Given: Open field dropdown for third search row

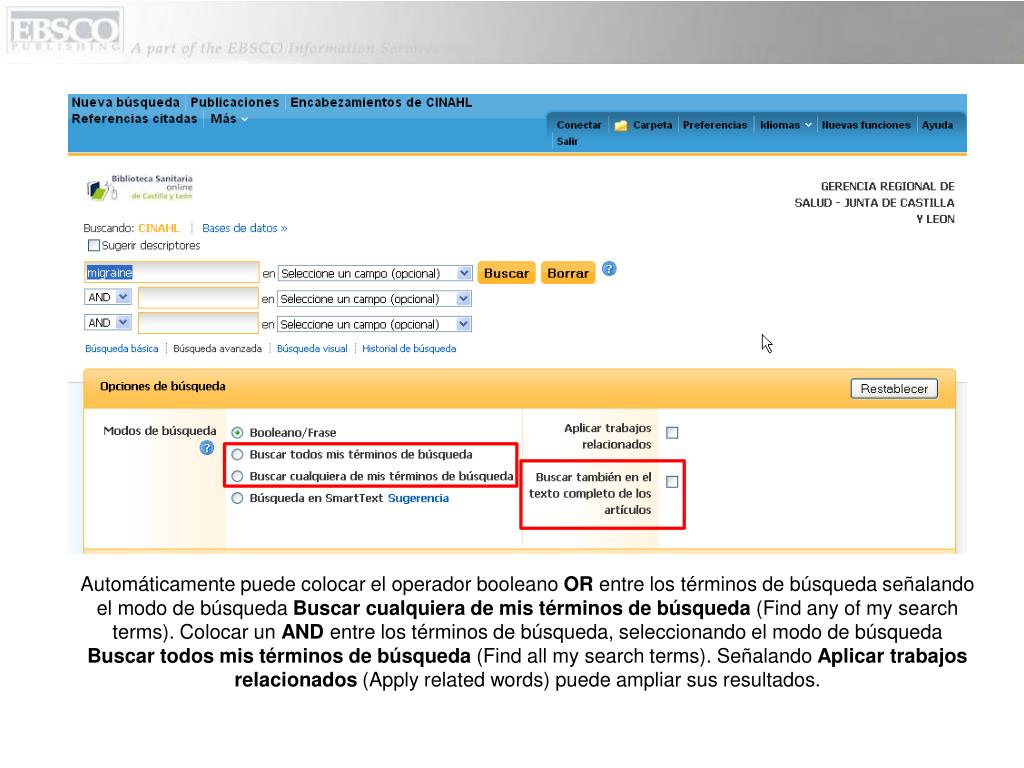Looking at the screenshot, I should point(464,324).
